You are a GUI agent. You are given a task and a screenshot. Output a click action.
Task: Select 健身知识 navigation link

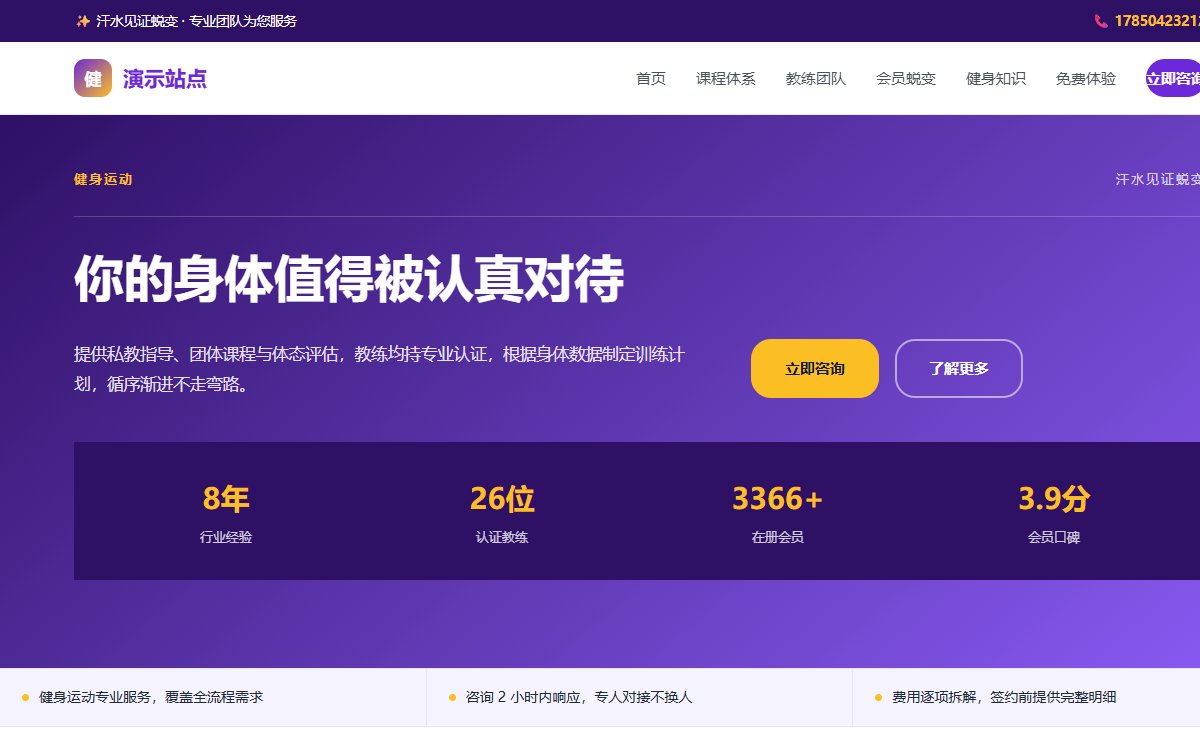(996, 78)
